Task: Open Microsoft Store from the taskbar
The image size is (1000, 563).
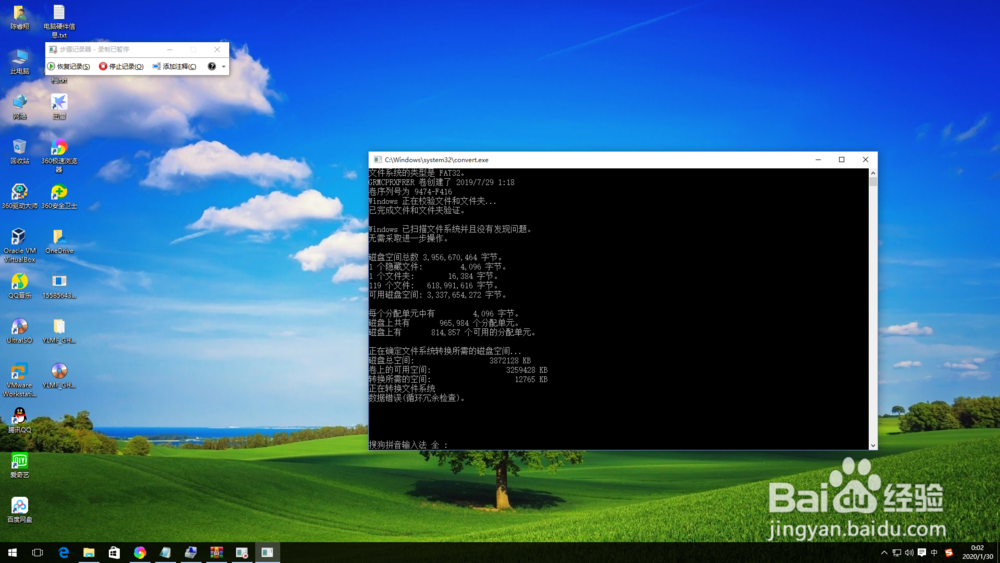Action: pyautogui.click(x=114, y=552)
